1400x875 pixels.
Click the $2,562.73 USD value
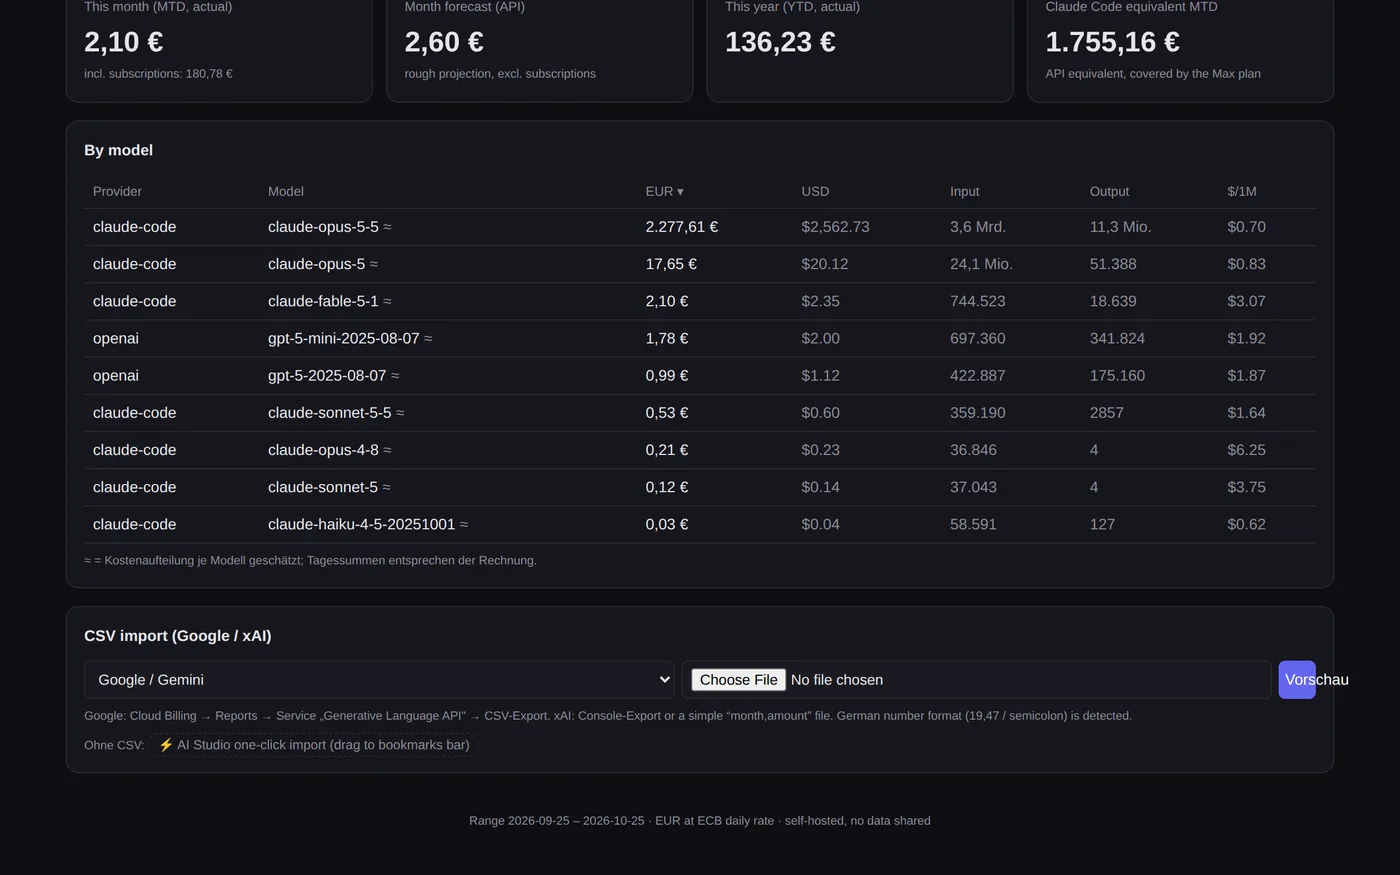(835, 227)
